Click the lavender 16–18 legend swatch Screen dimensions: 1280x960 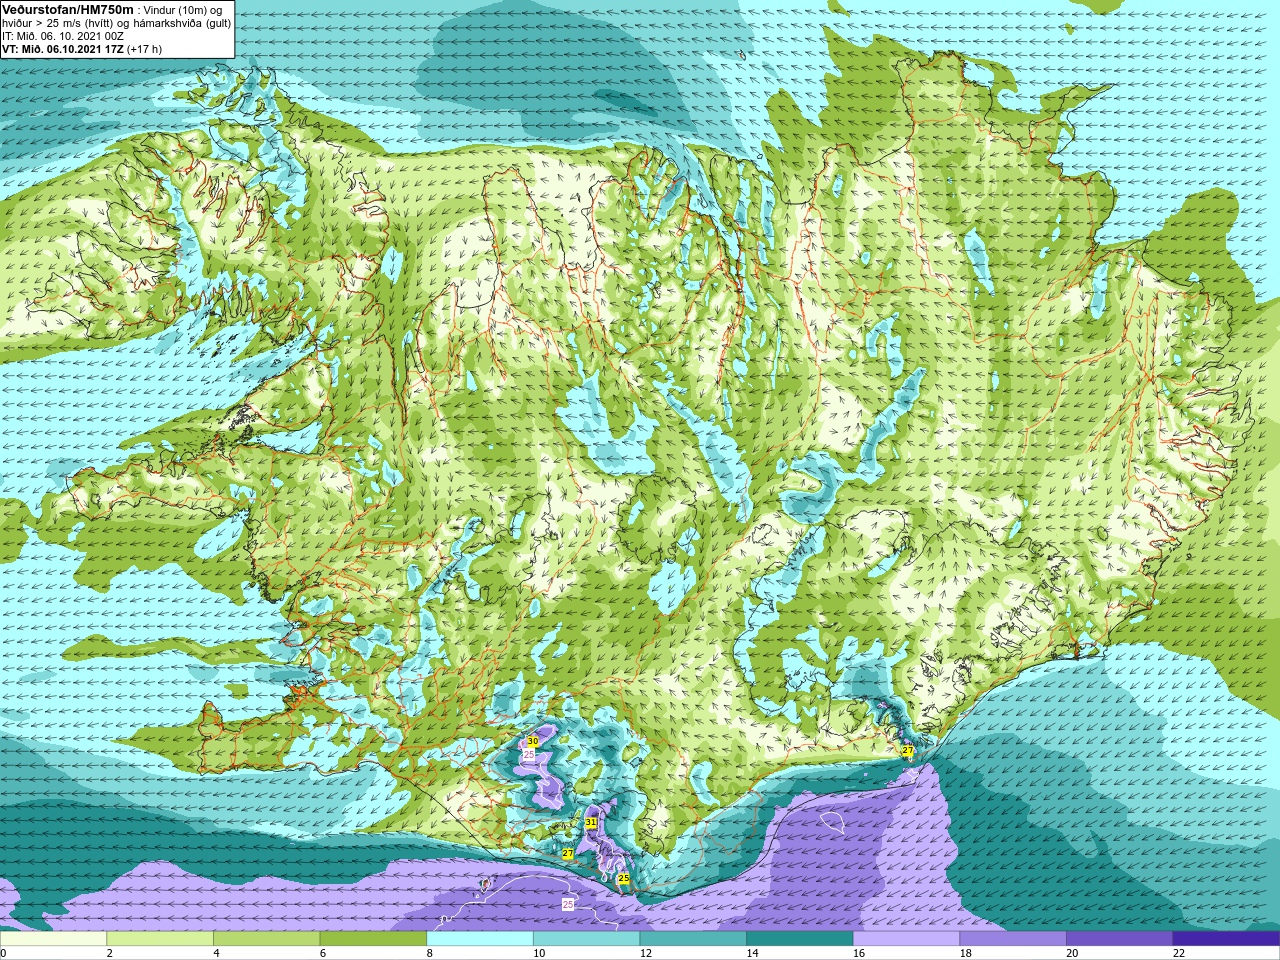click(x=906, y=939)
